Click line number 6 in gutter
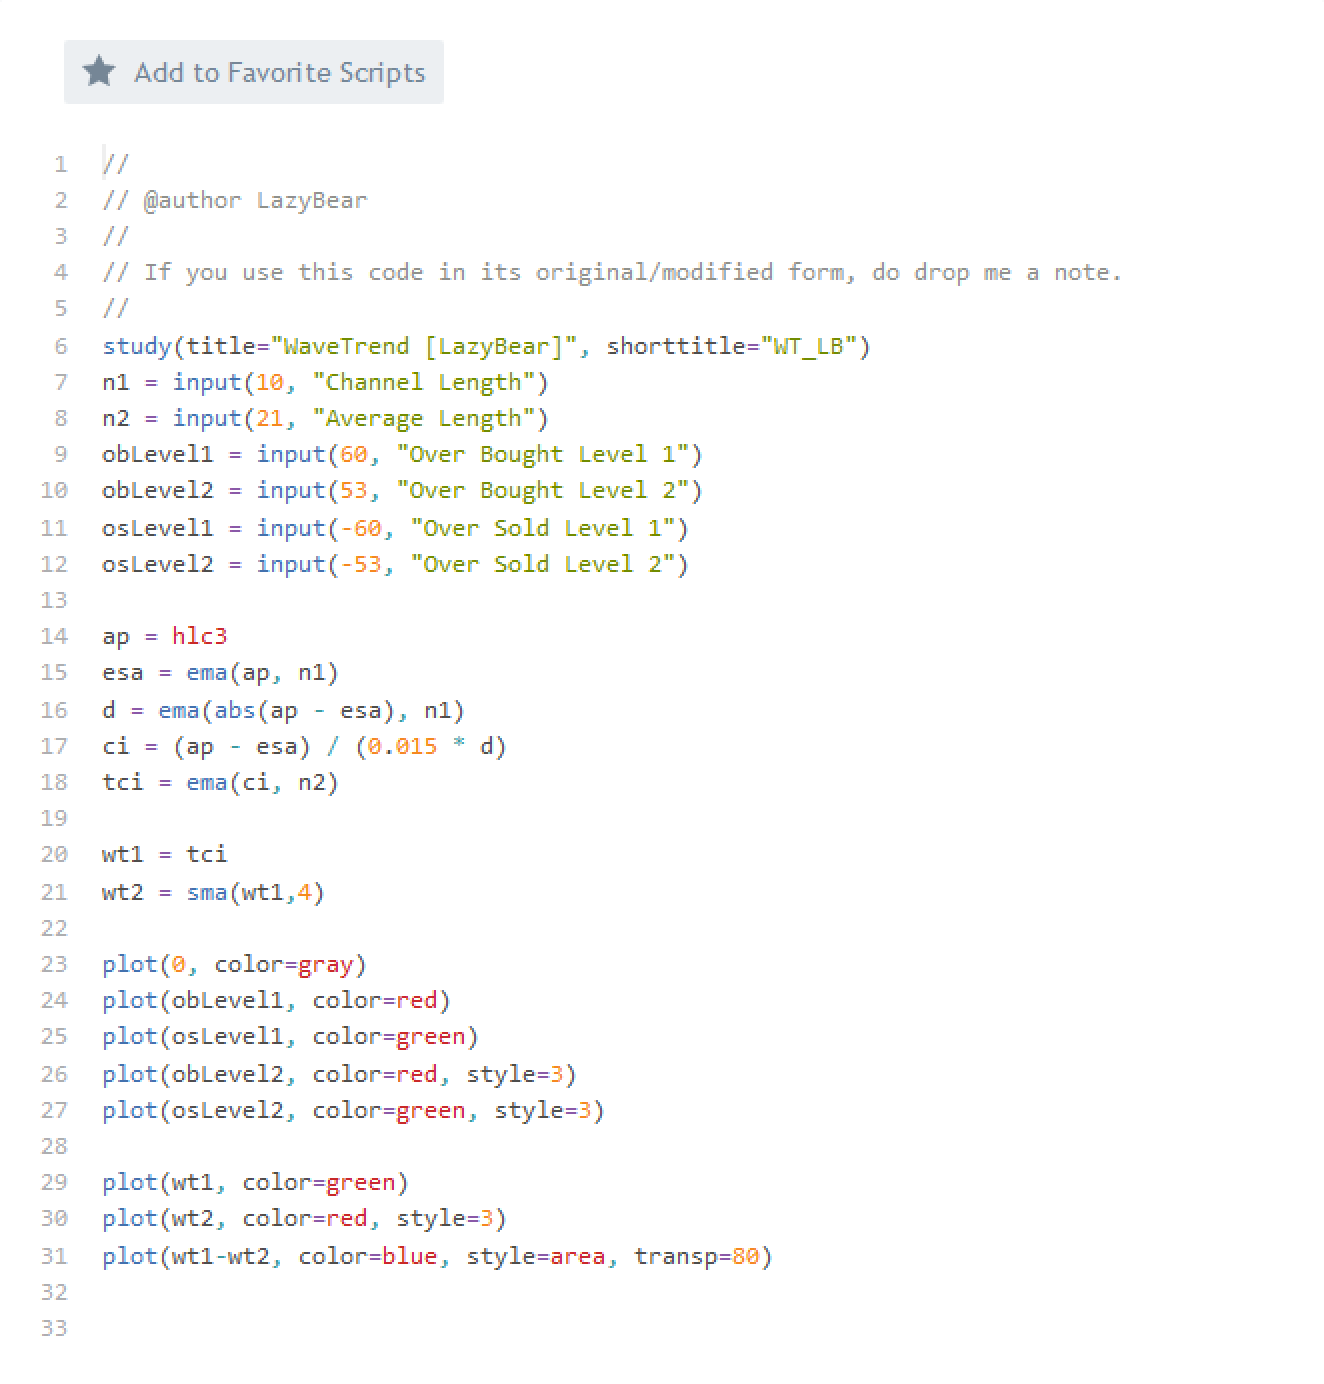The width and height of the screenshot is (1324, 1384). point(60,346)
